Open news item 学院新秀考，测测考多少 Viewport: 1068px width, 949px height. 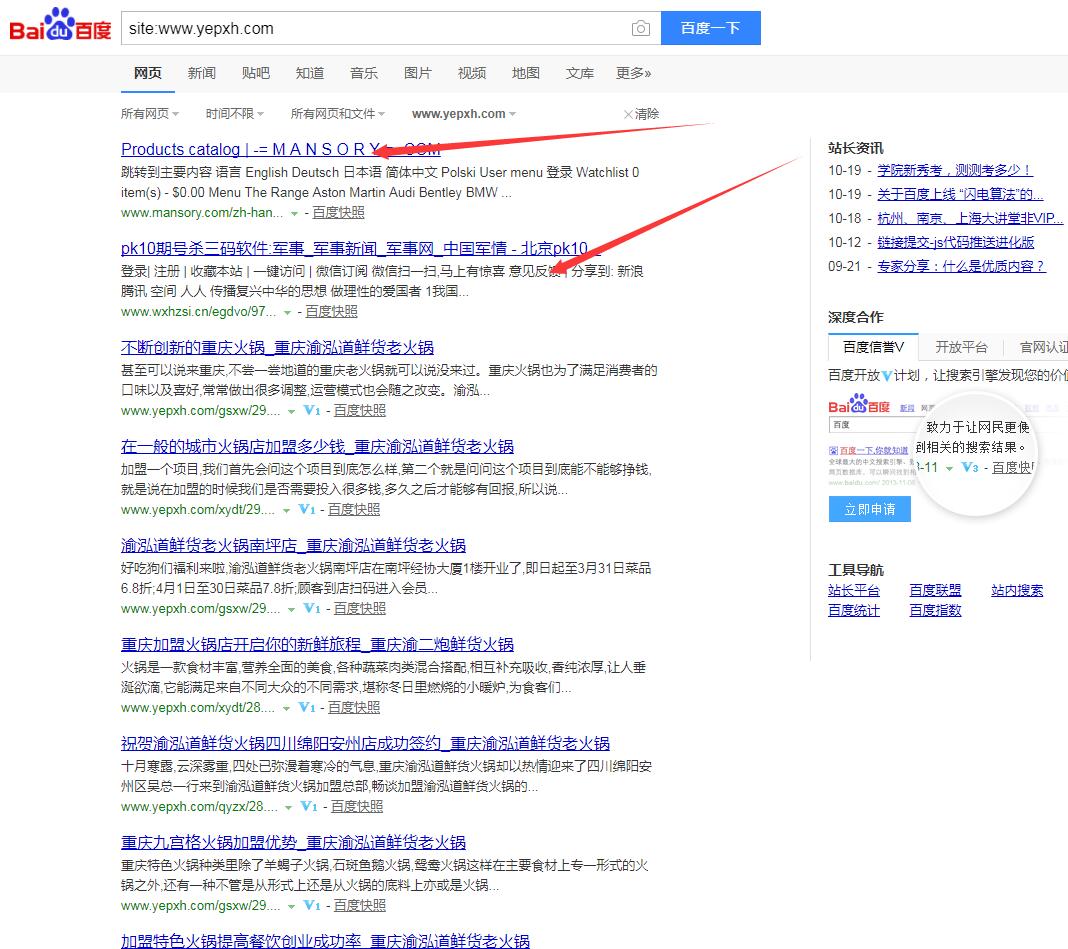point(954,170)
